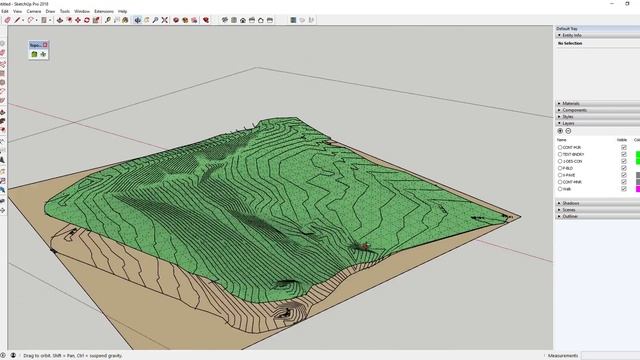
Task: Click the dark teal toolbar icon beside views
Action: pyautogui.click(x=293, y=20)
